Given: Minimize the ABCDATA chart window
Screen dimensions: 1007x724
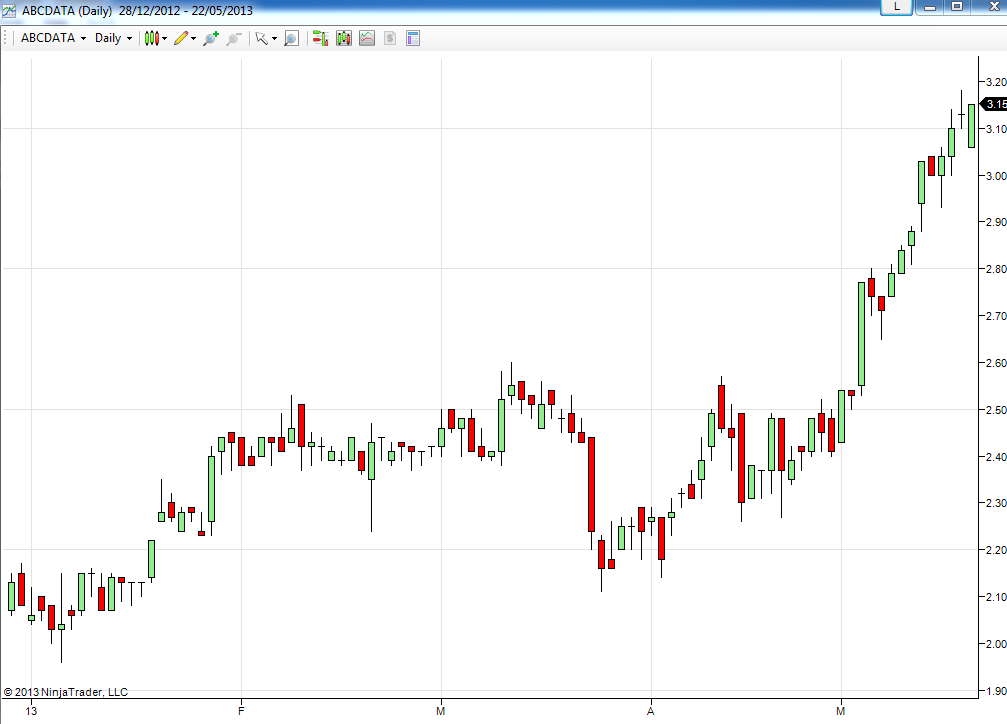Looking at the screenshot, I should coord(929,7).
